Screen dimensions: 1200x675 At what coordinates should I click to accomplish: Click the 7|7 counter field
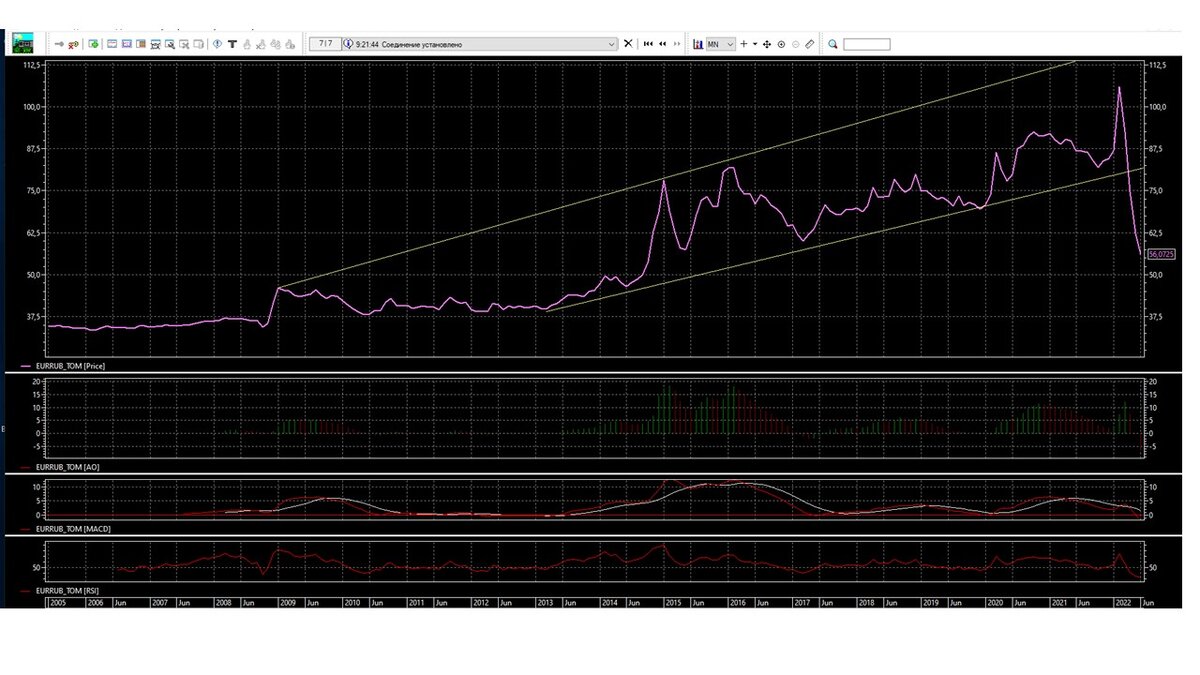coord(325,44)
